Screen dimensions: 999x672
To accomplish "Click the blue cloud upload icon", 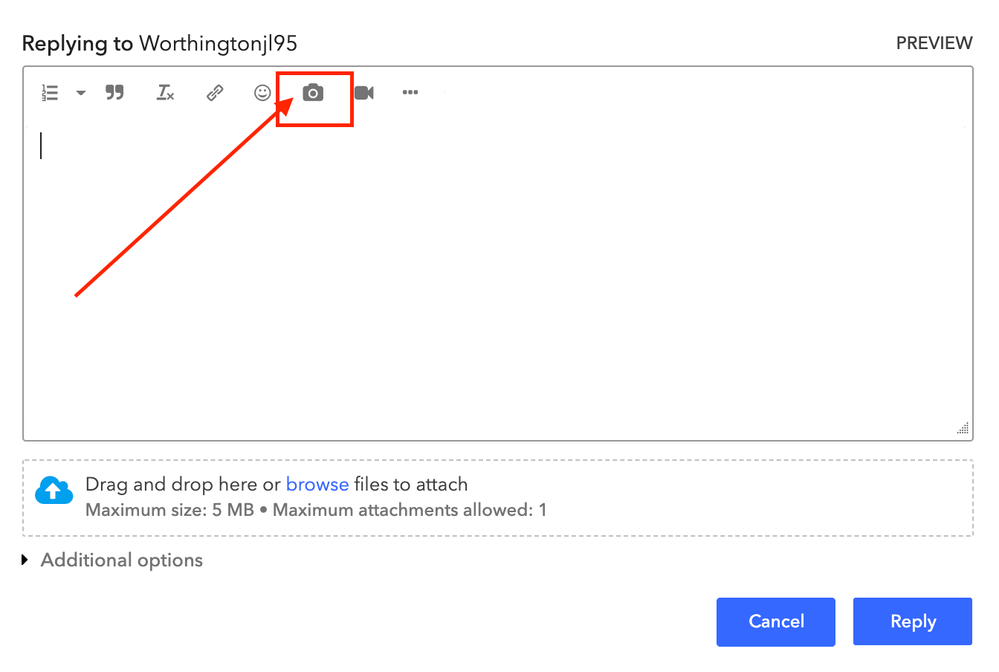I will tap(54, 491).
